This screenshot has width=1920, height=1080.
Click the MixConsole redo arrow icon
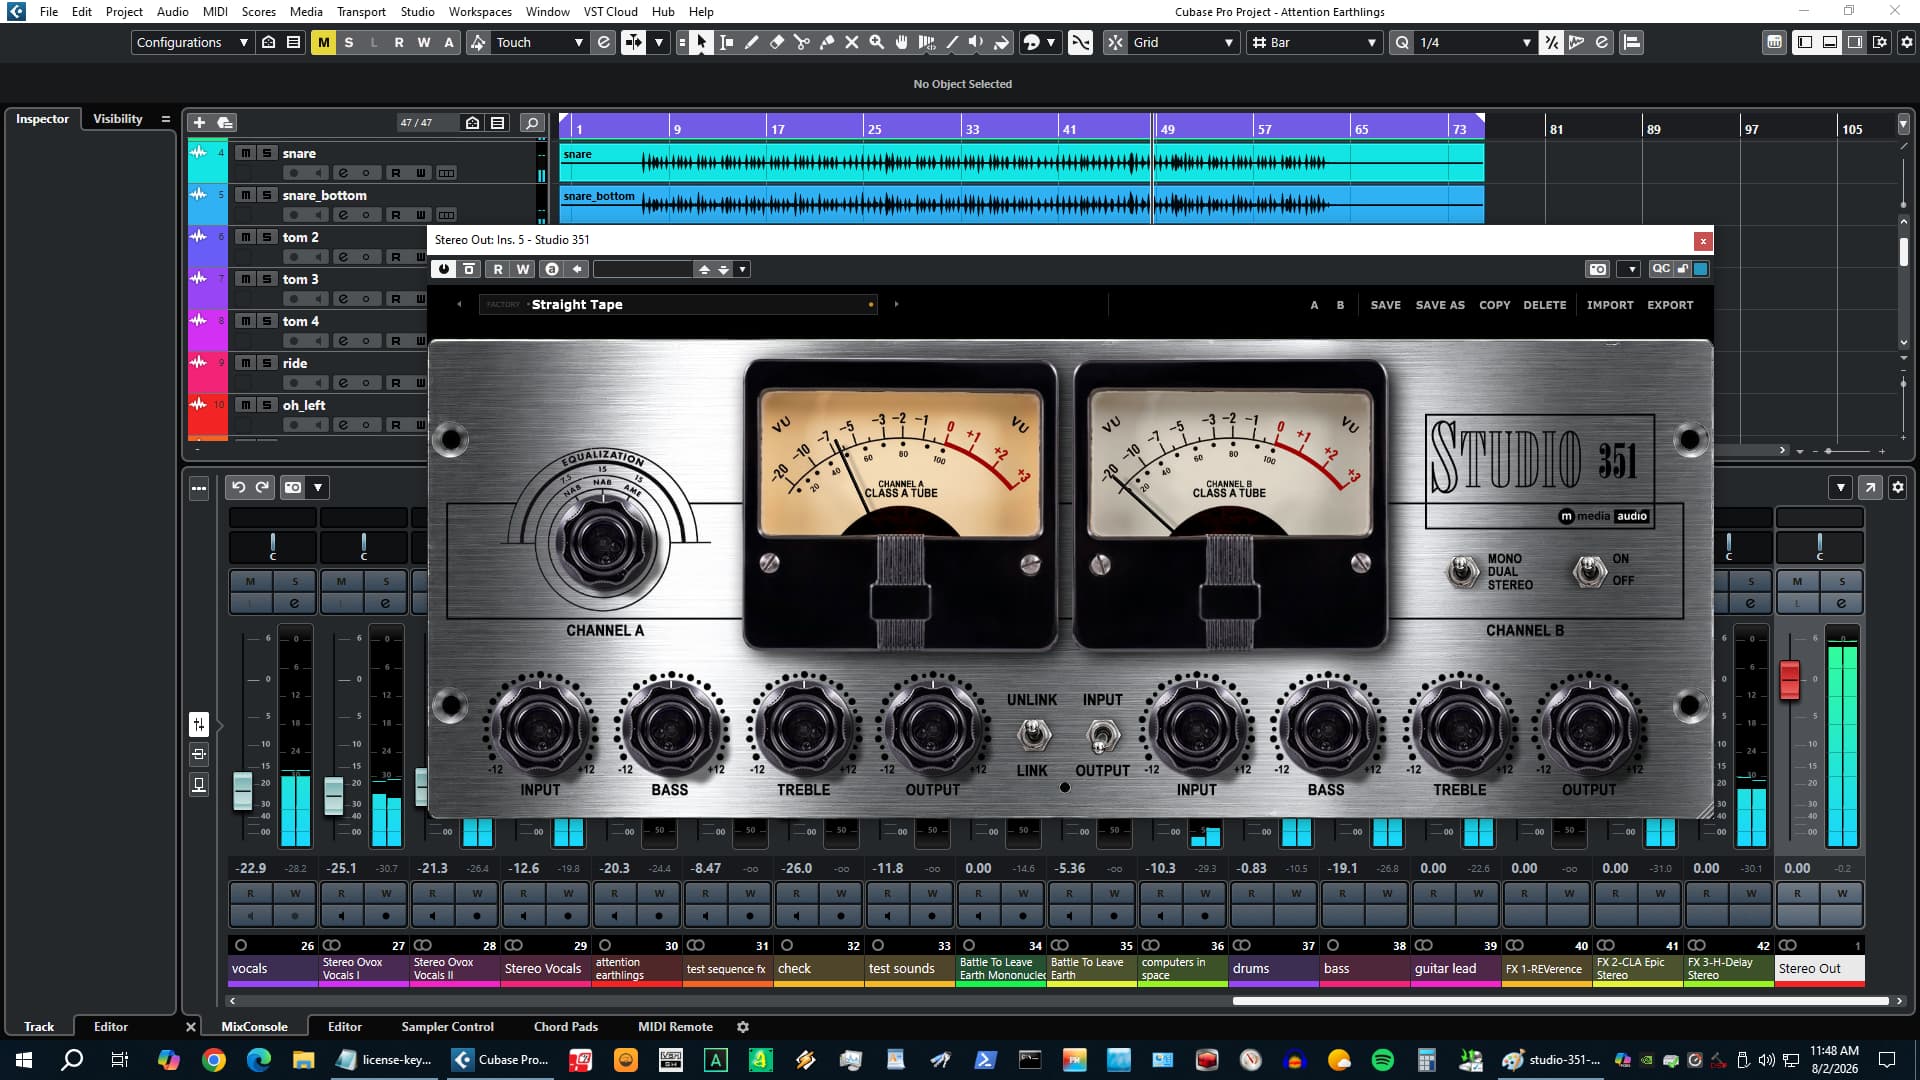pos(262,487)
